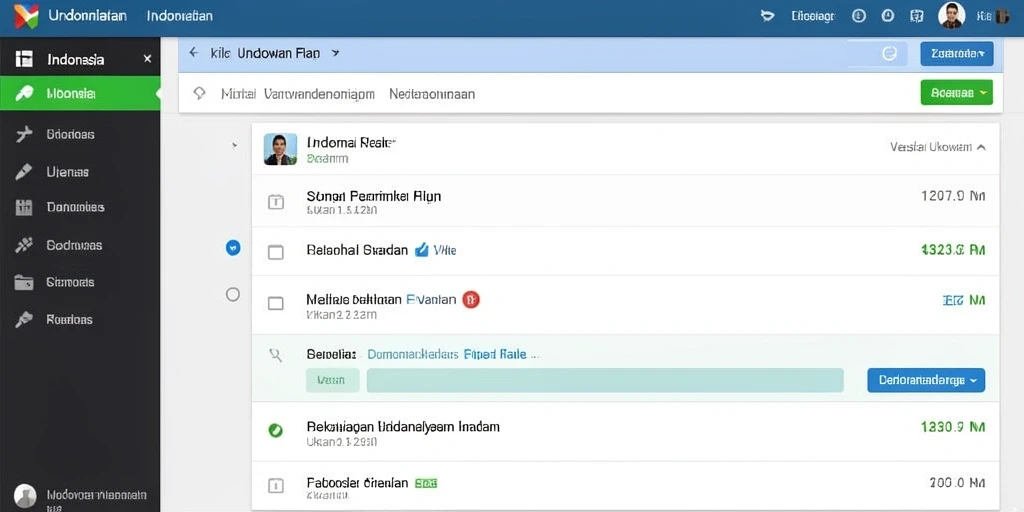Click the bird icon beside Elcoiagr
Viewport: 1024px width, 512px height.
click(x=768, y=16)
